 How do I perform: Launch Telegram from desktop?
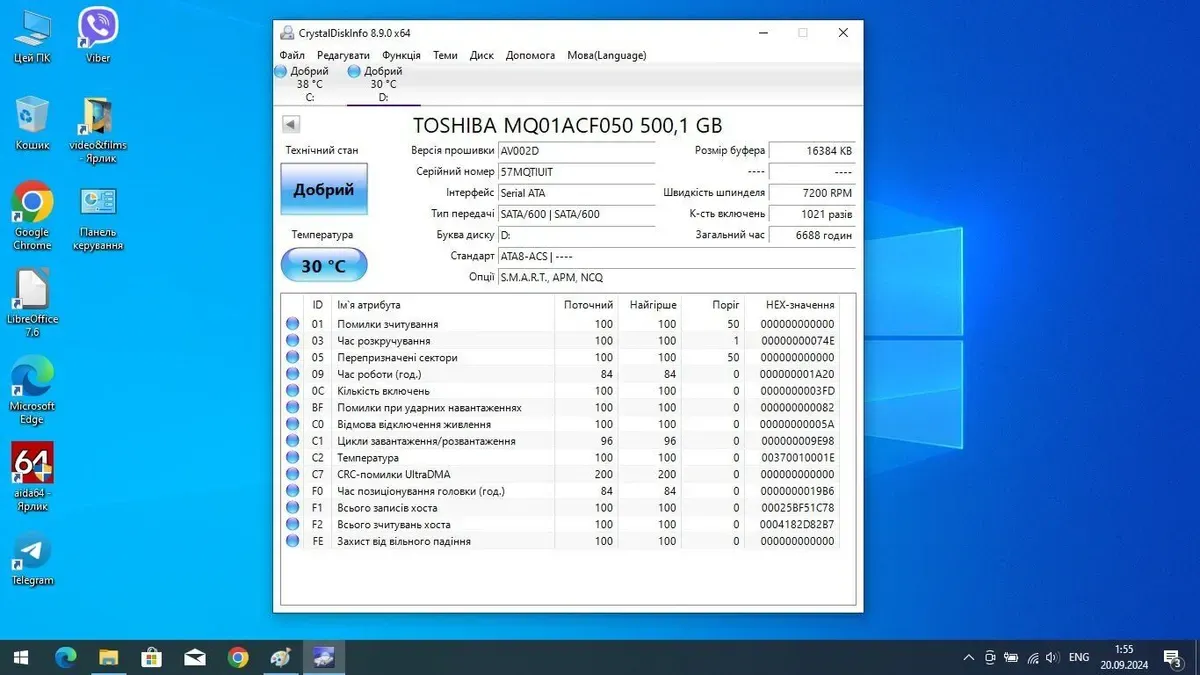(x=32, y=556)
